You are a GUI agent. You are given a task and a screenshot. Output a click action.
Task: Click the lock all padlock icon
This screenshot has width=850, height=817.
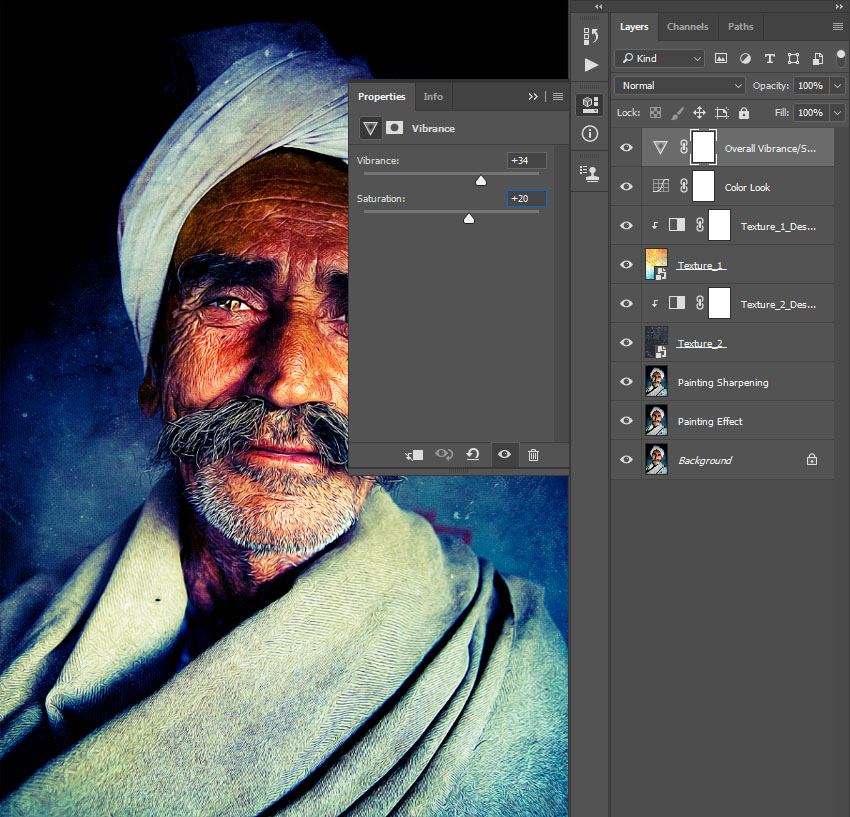(745, 113)
